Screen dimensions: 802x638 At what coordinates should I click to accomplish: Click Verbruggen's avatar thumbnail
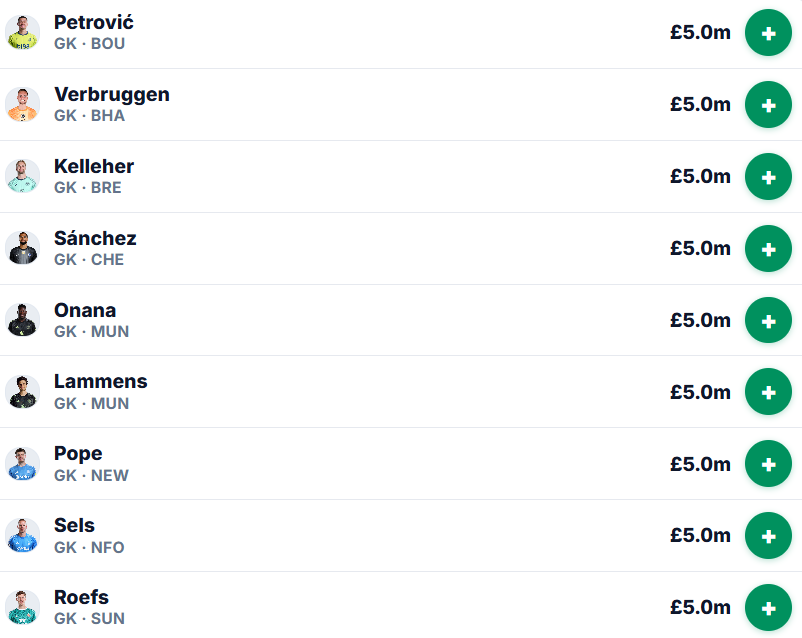(x=23, y=105)
